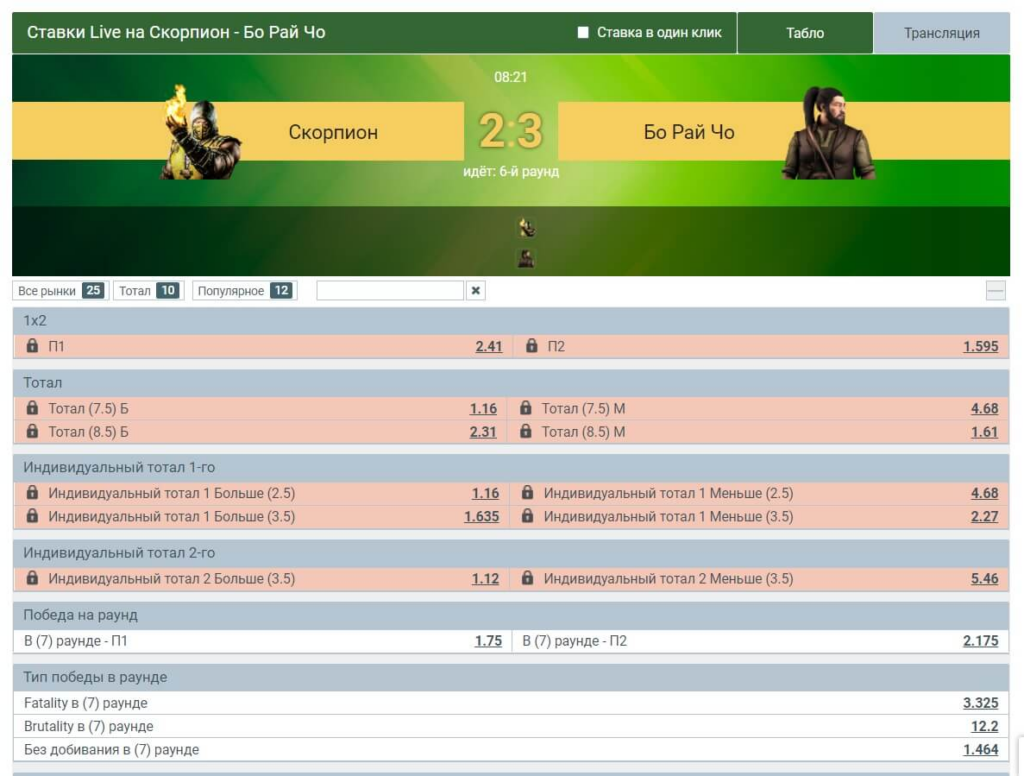Pick Тотал (8.5) М odds 1.61
The image size is (1024, 776).
click(x=984, y=432)
